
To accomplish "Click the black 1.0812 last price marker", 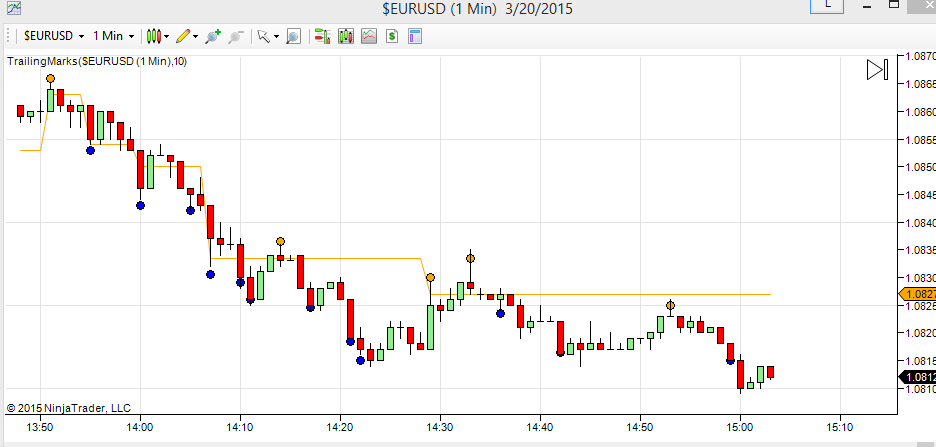I will [917, 377].
